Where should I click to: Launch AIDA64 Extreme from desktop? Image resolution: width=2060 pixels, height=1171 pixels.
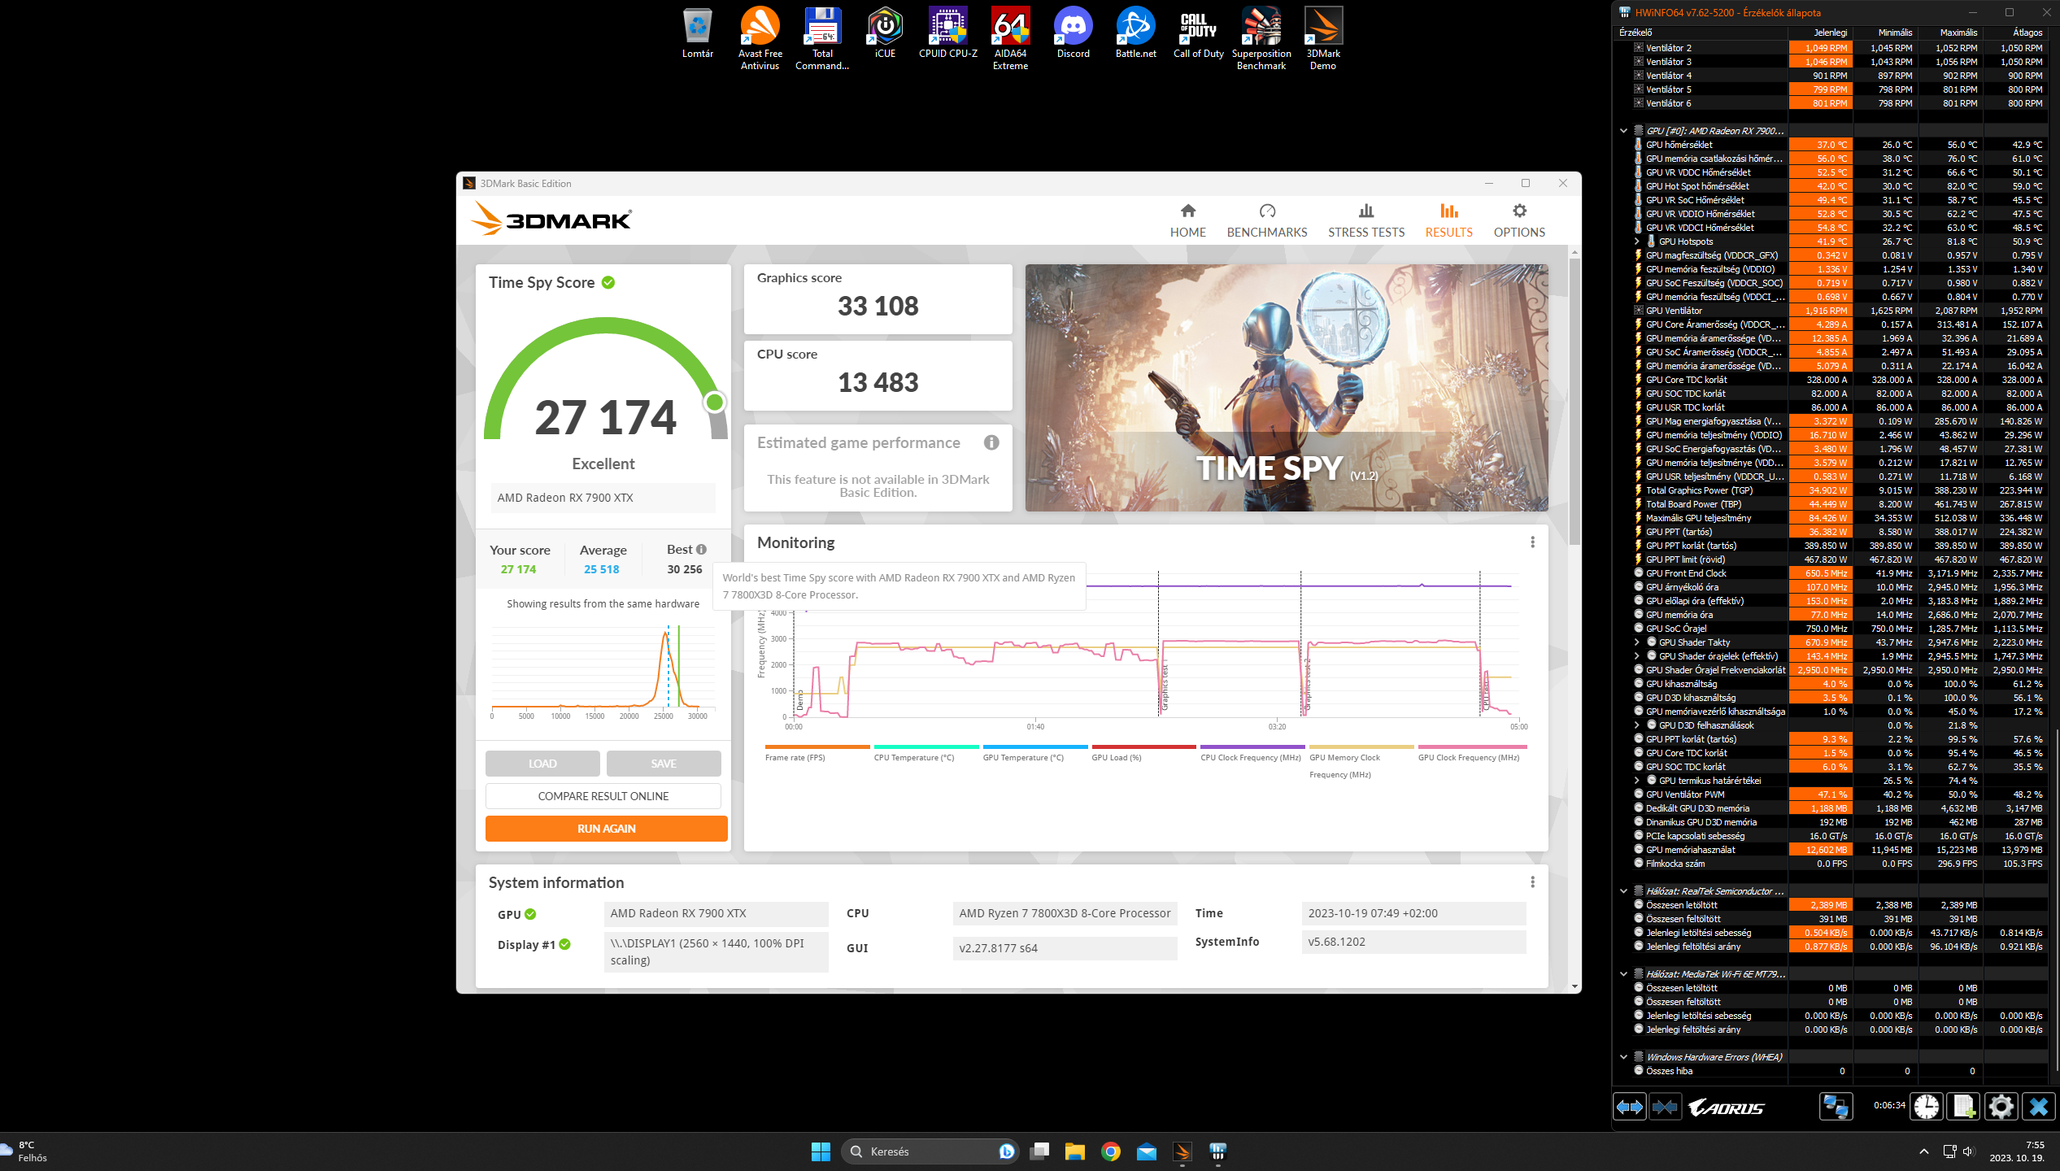coord(1010,38)
